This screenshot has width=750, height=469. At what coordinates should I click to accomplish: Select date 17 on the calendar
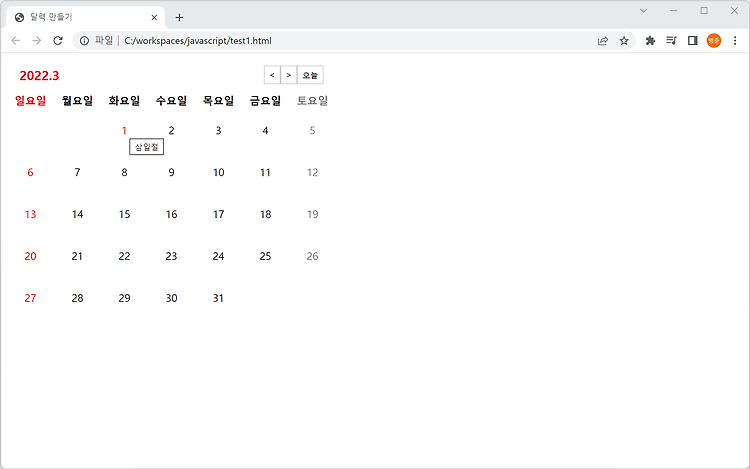pos(219,215)
